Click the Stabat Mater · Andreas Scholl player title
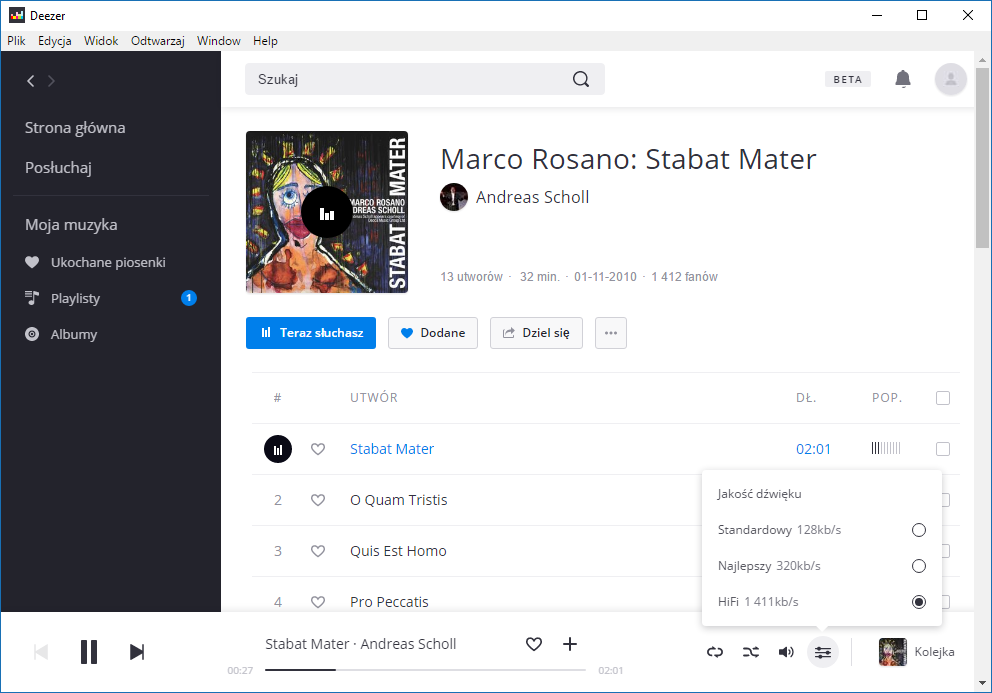The image size is (992, 693). coord(361,644)
